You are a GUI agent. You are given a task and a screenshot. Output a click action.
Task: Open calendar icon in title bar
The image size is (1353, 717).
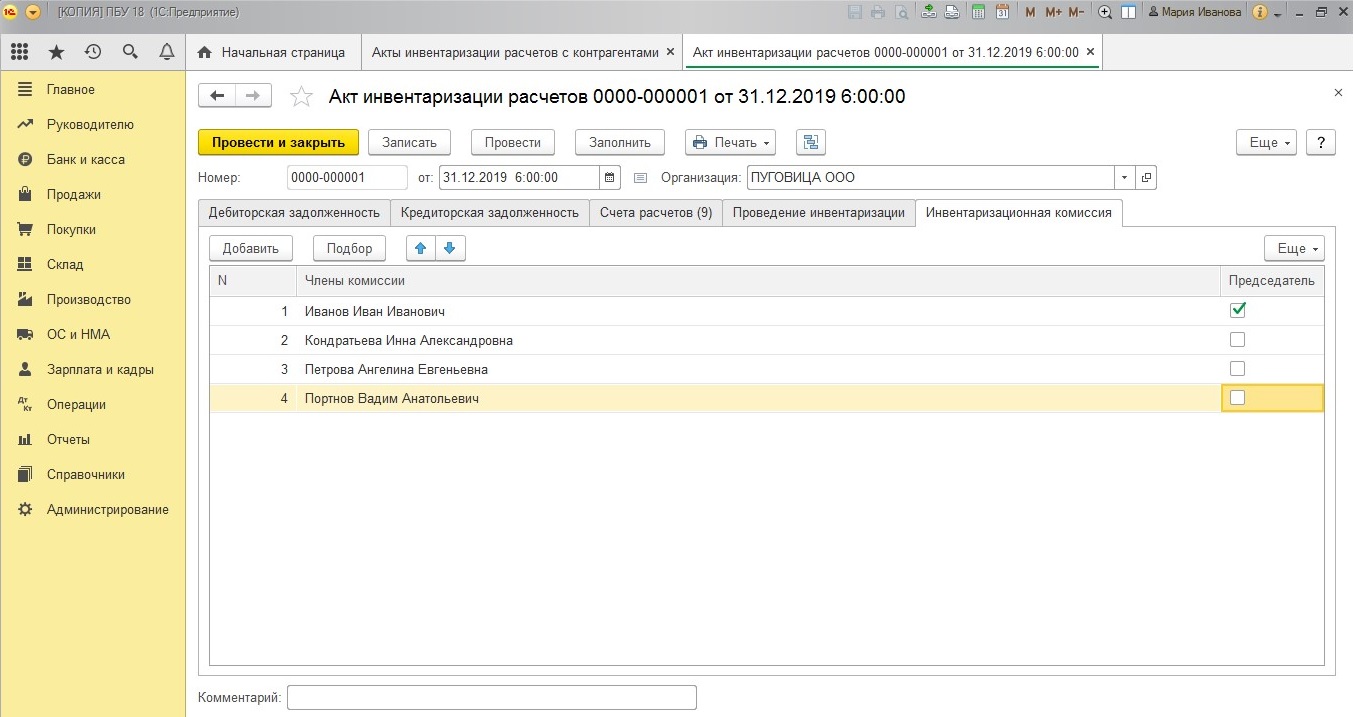coord(1001,12)
